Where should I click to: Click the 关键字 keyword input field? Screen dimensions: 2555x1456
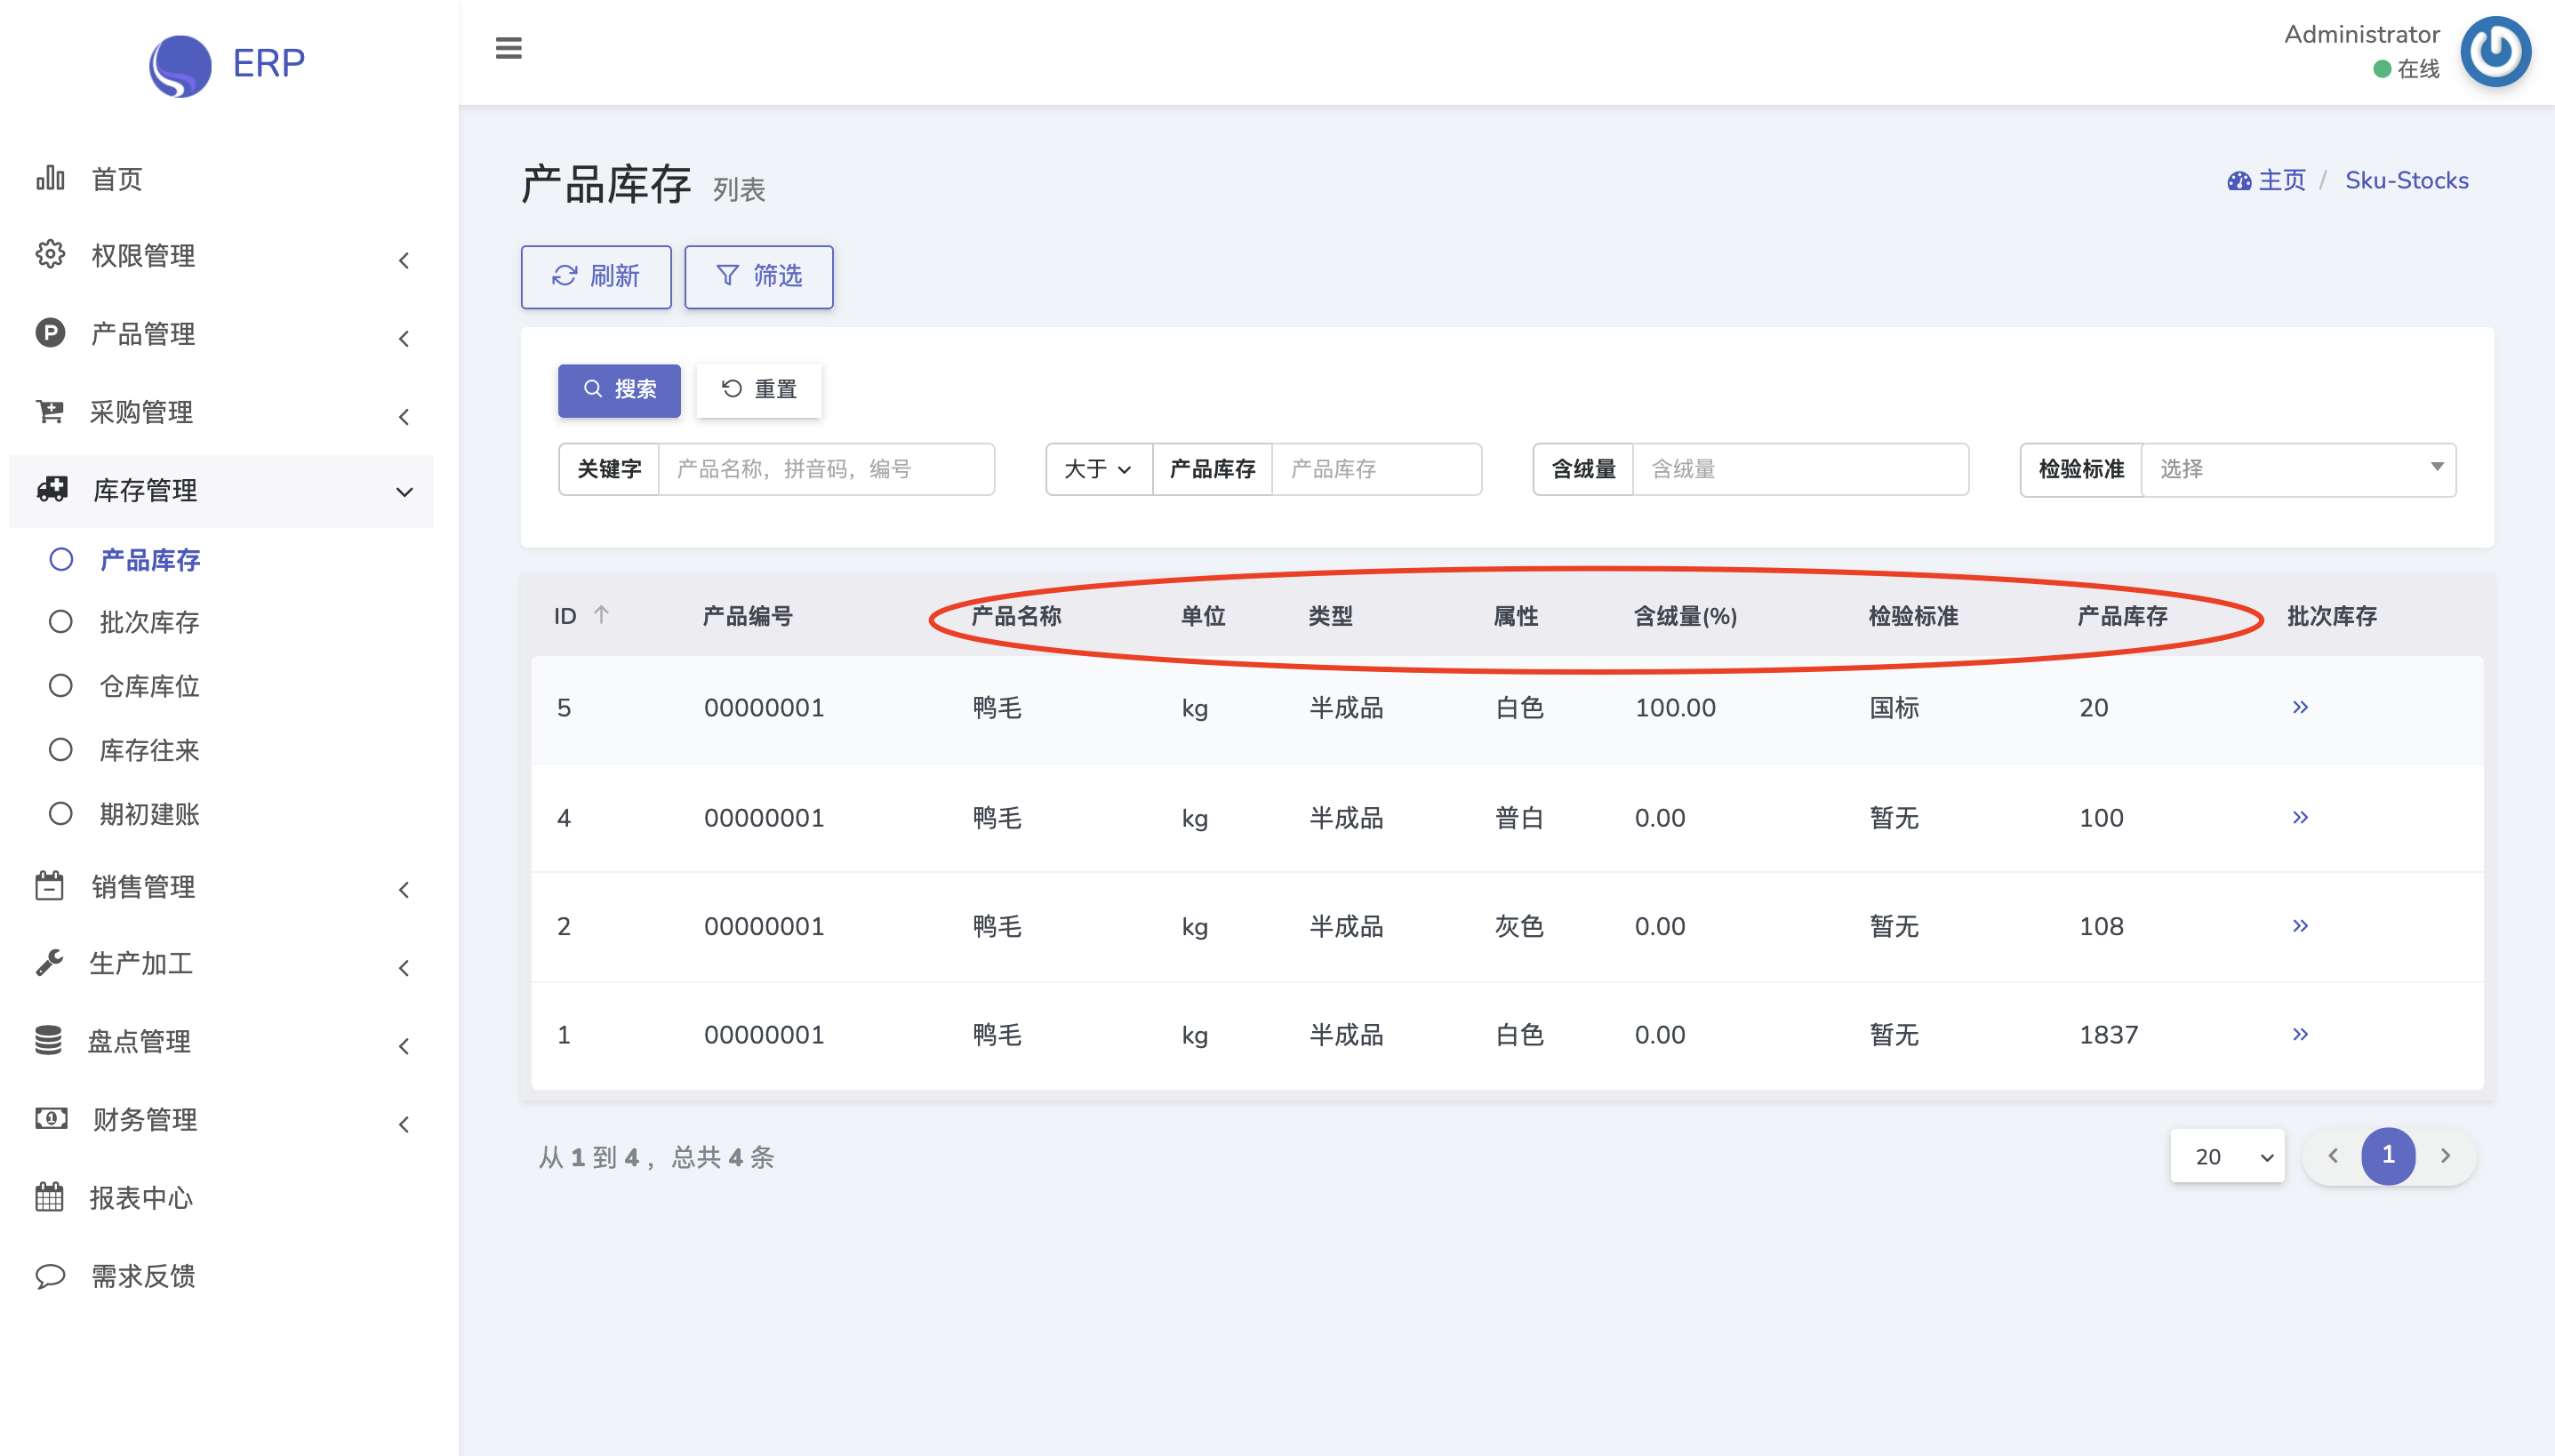pyautogui.click(x=825, y=469)
